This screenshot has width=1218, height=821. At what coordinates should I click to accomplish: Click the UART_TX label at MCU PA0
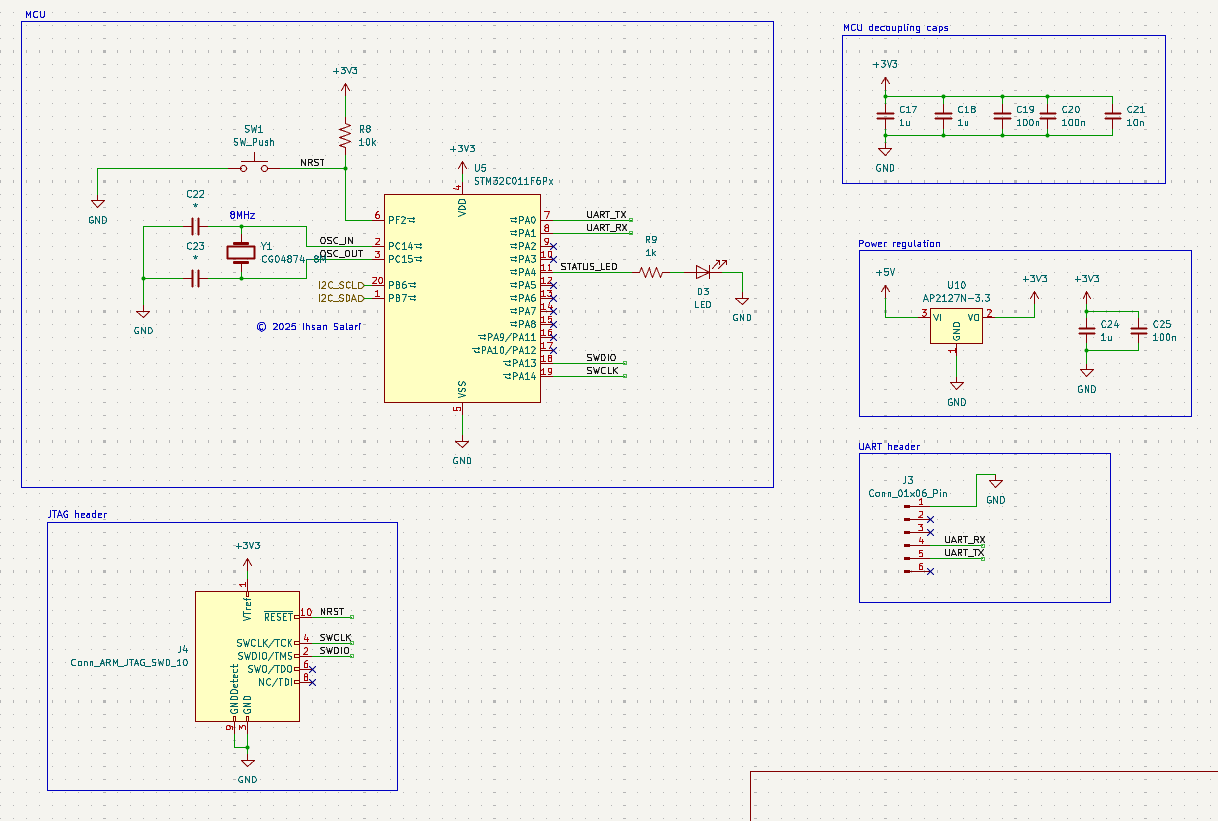click(x=606, y=215)
